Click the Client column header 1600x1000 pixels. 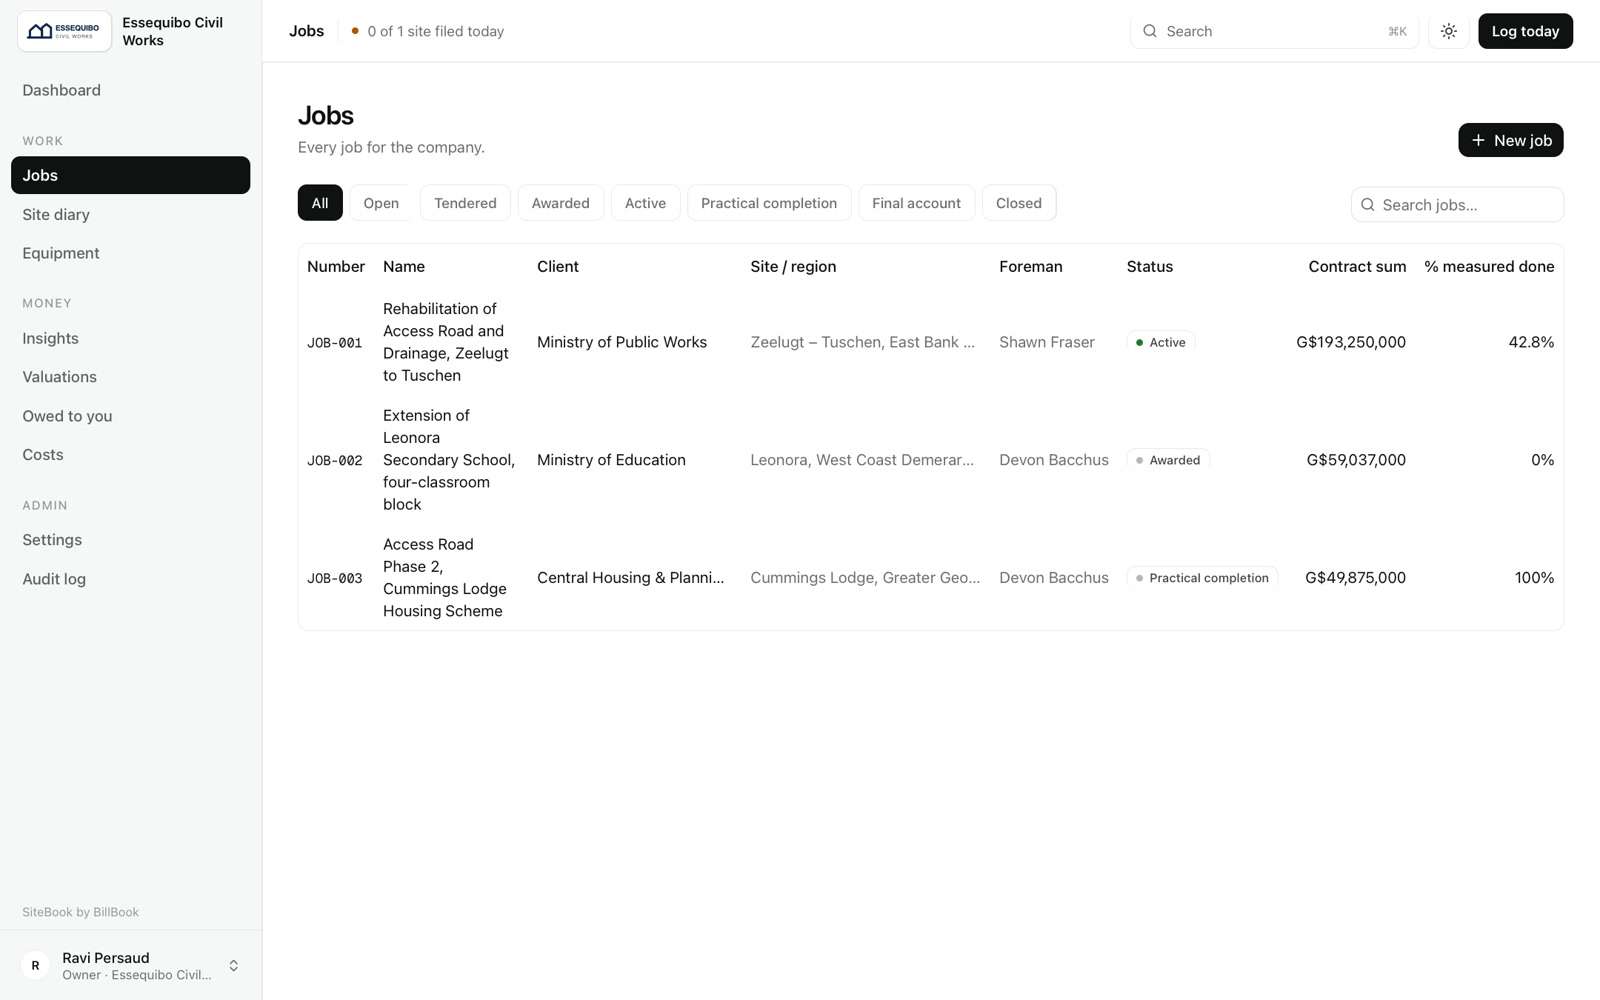click(x=558, y=266)
